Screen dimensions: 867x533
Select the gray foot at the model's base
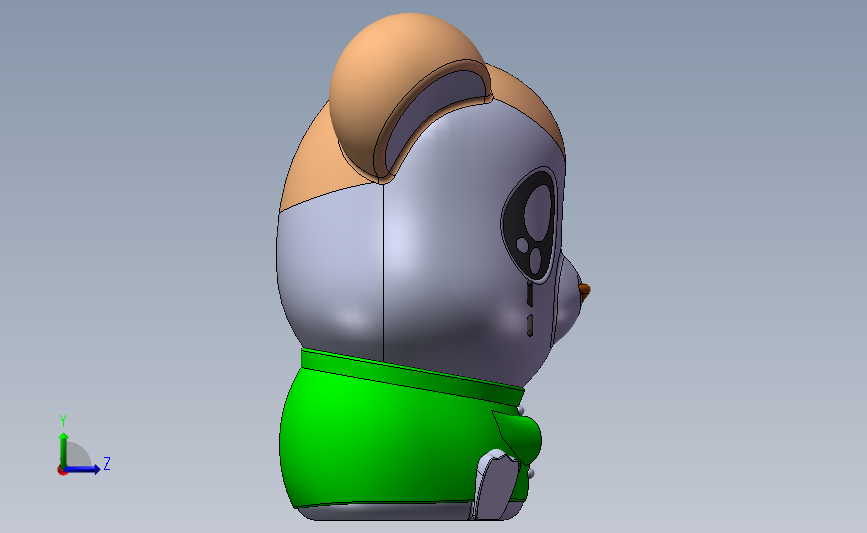[497, 485]
